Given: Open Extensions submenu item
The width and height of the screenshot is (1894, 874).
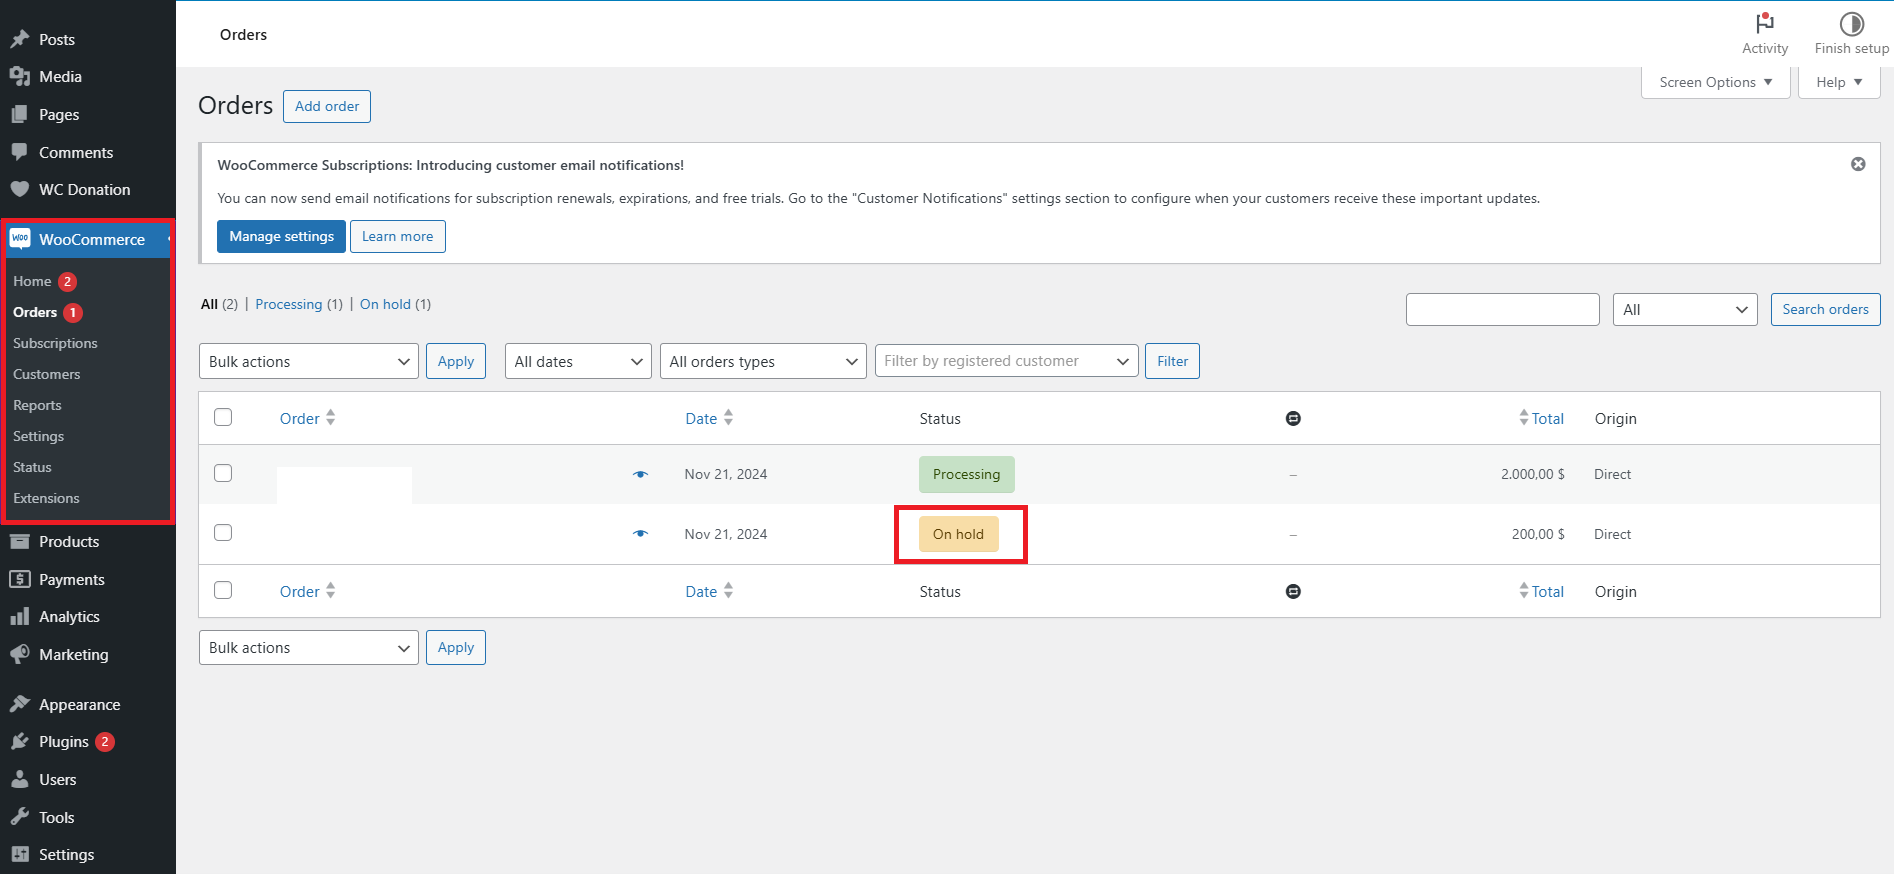Looking at the screenshot, I should click(46, 498).
